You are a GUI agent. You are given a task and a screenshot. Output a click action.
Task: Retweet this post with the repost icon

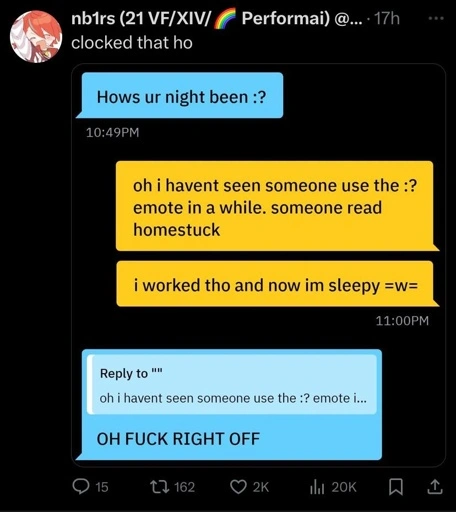point(159,487)
